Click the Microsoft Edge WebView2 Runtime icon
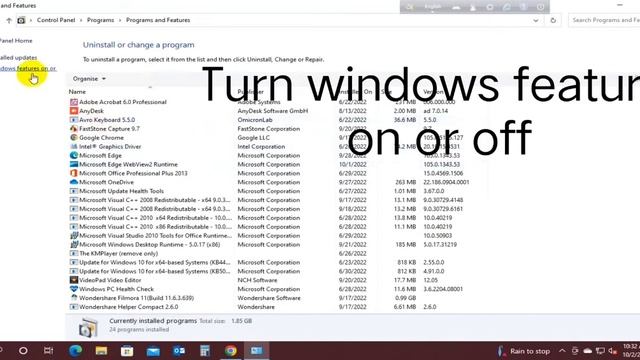Image resolution: width=640 pixels, height=360 pixels. pos(73,164)
